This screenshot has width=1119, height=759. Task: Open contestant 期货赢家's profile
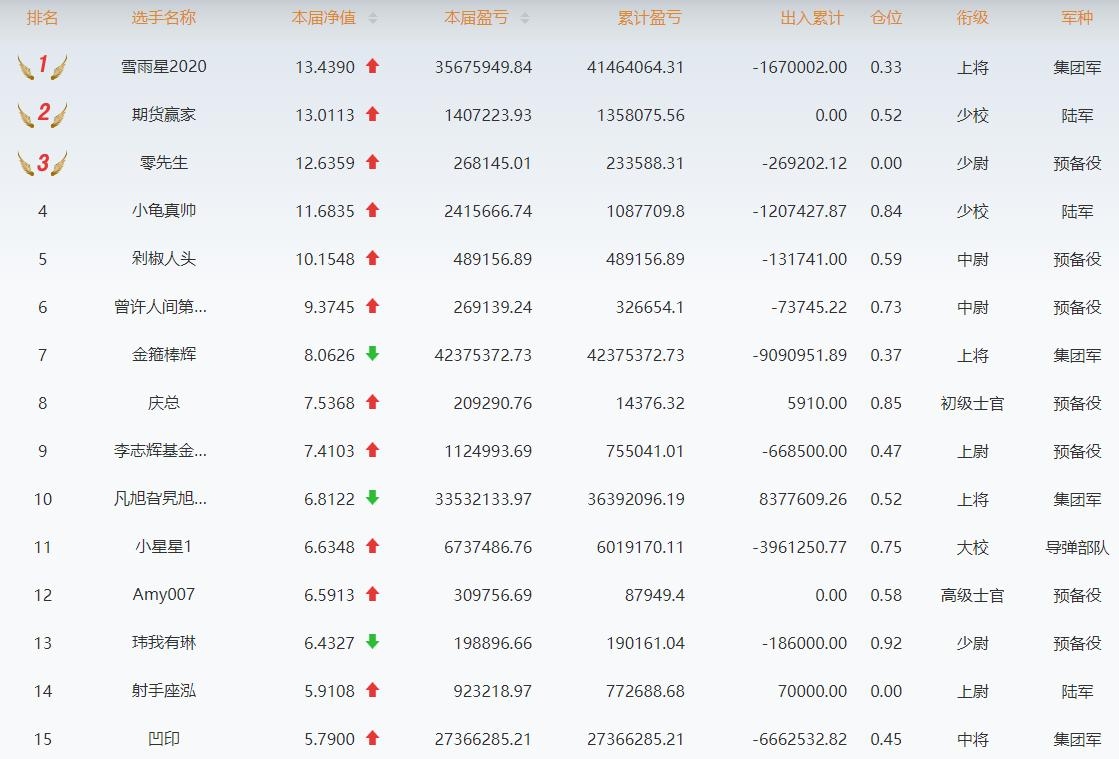(x=163, y=115)
